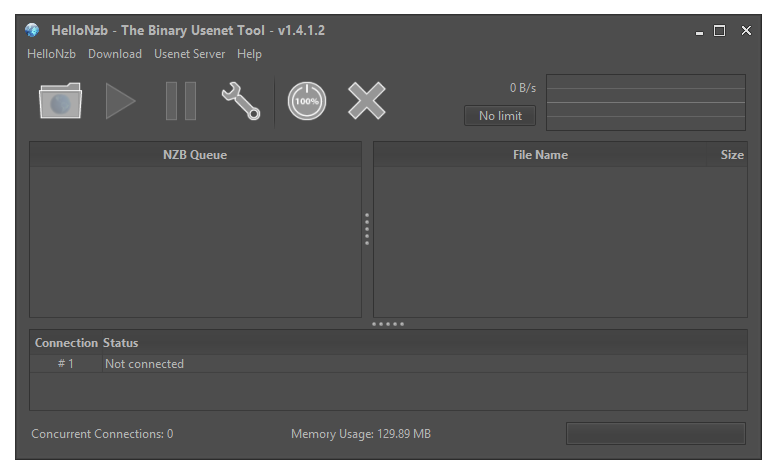Open the Help menu
Image resolution: width=776 pixels, height=476 pixels.
click(x=249, y=54)
